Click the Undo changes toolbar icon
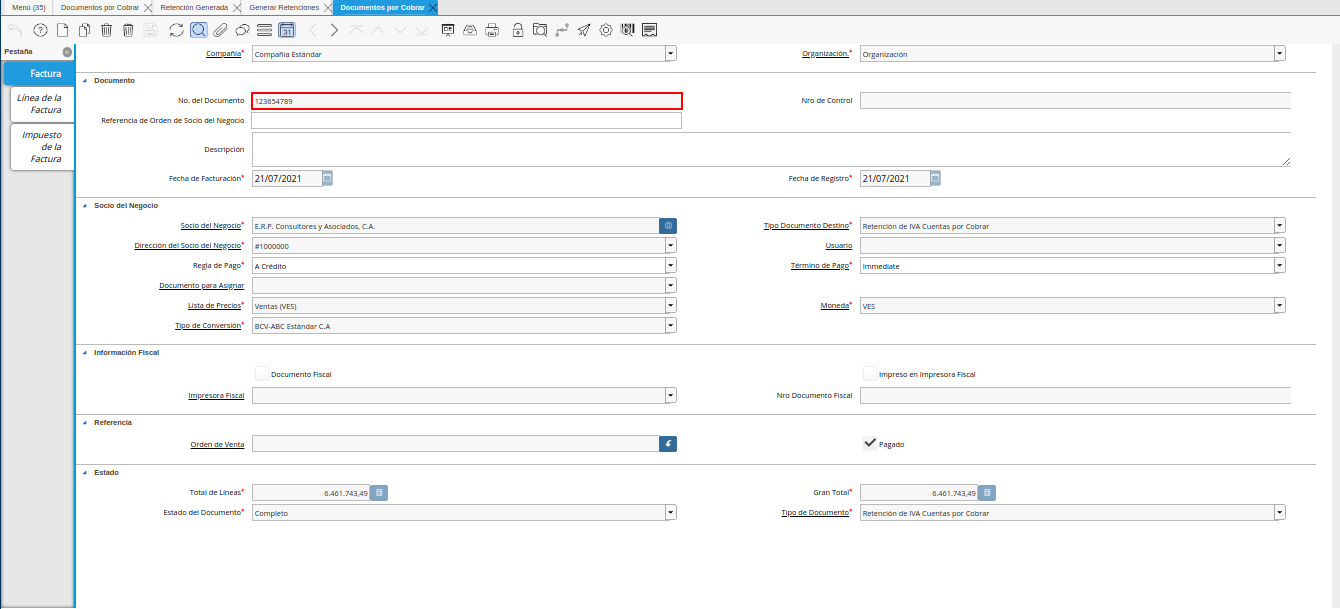The height and width of the screenshot is (609, 1340). (x=14, y=30)
